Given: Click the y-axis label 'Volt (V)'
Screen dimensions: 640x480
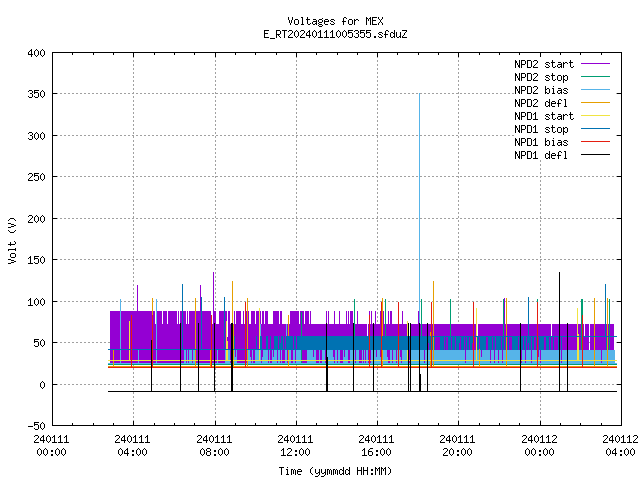Looking at the screenshot, I should click(13, 240).
